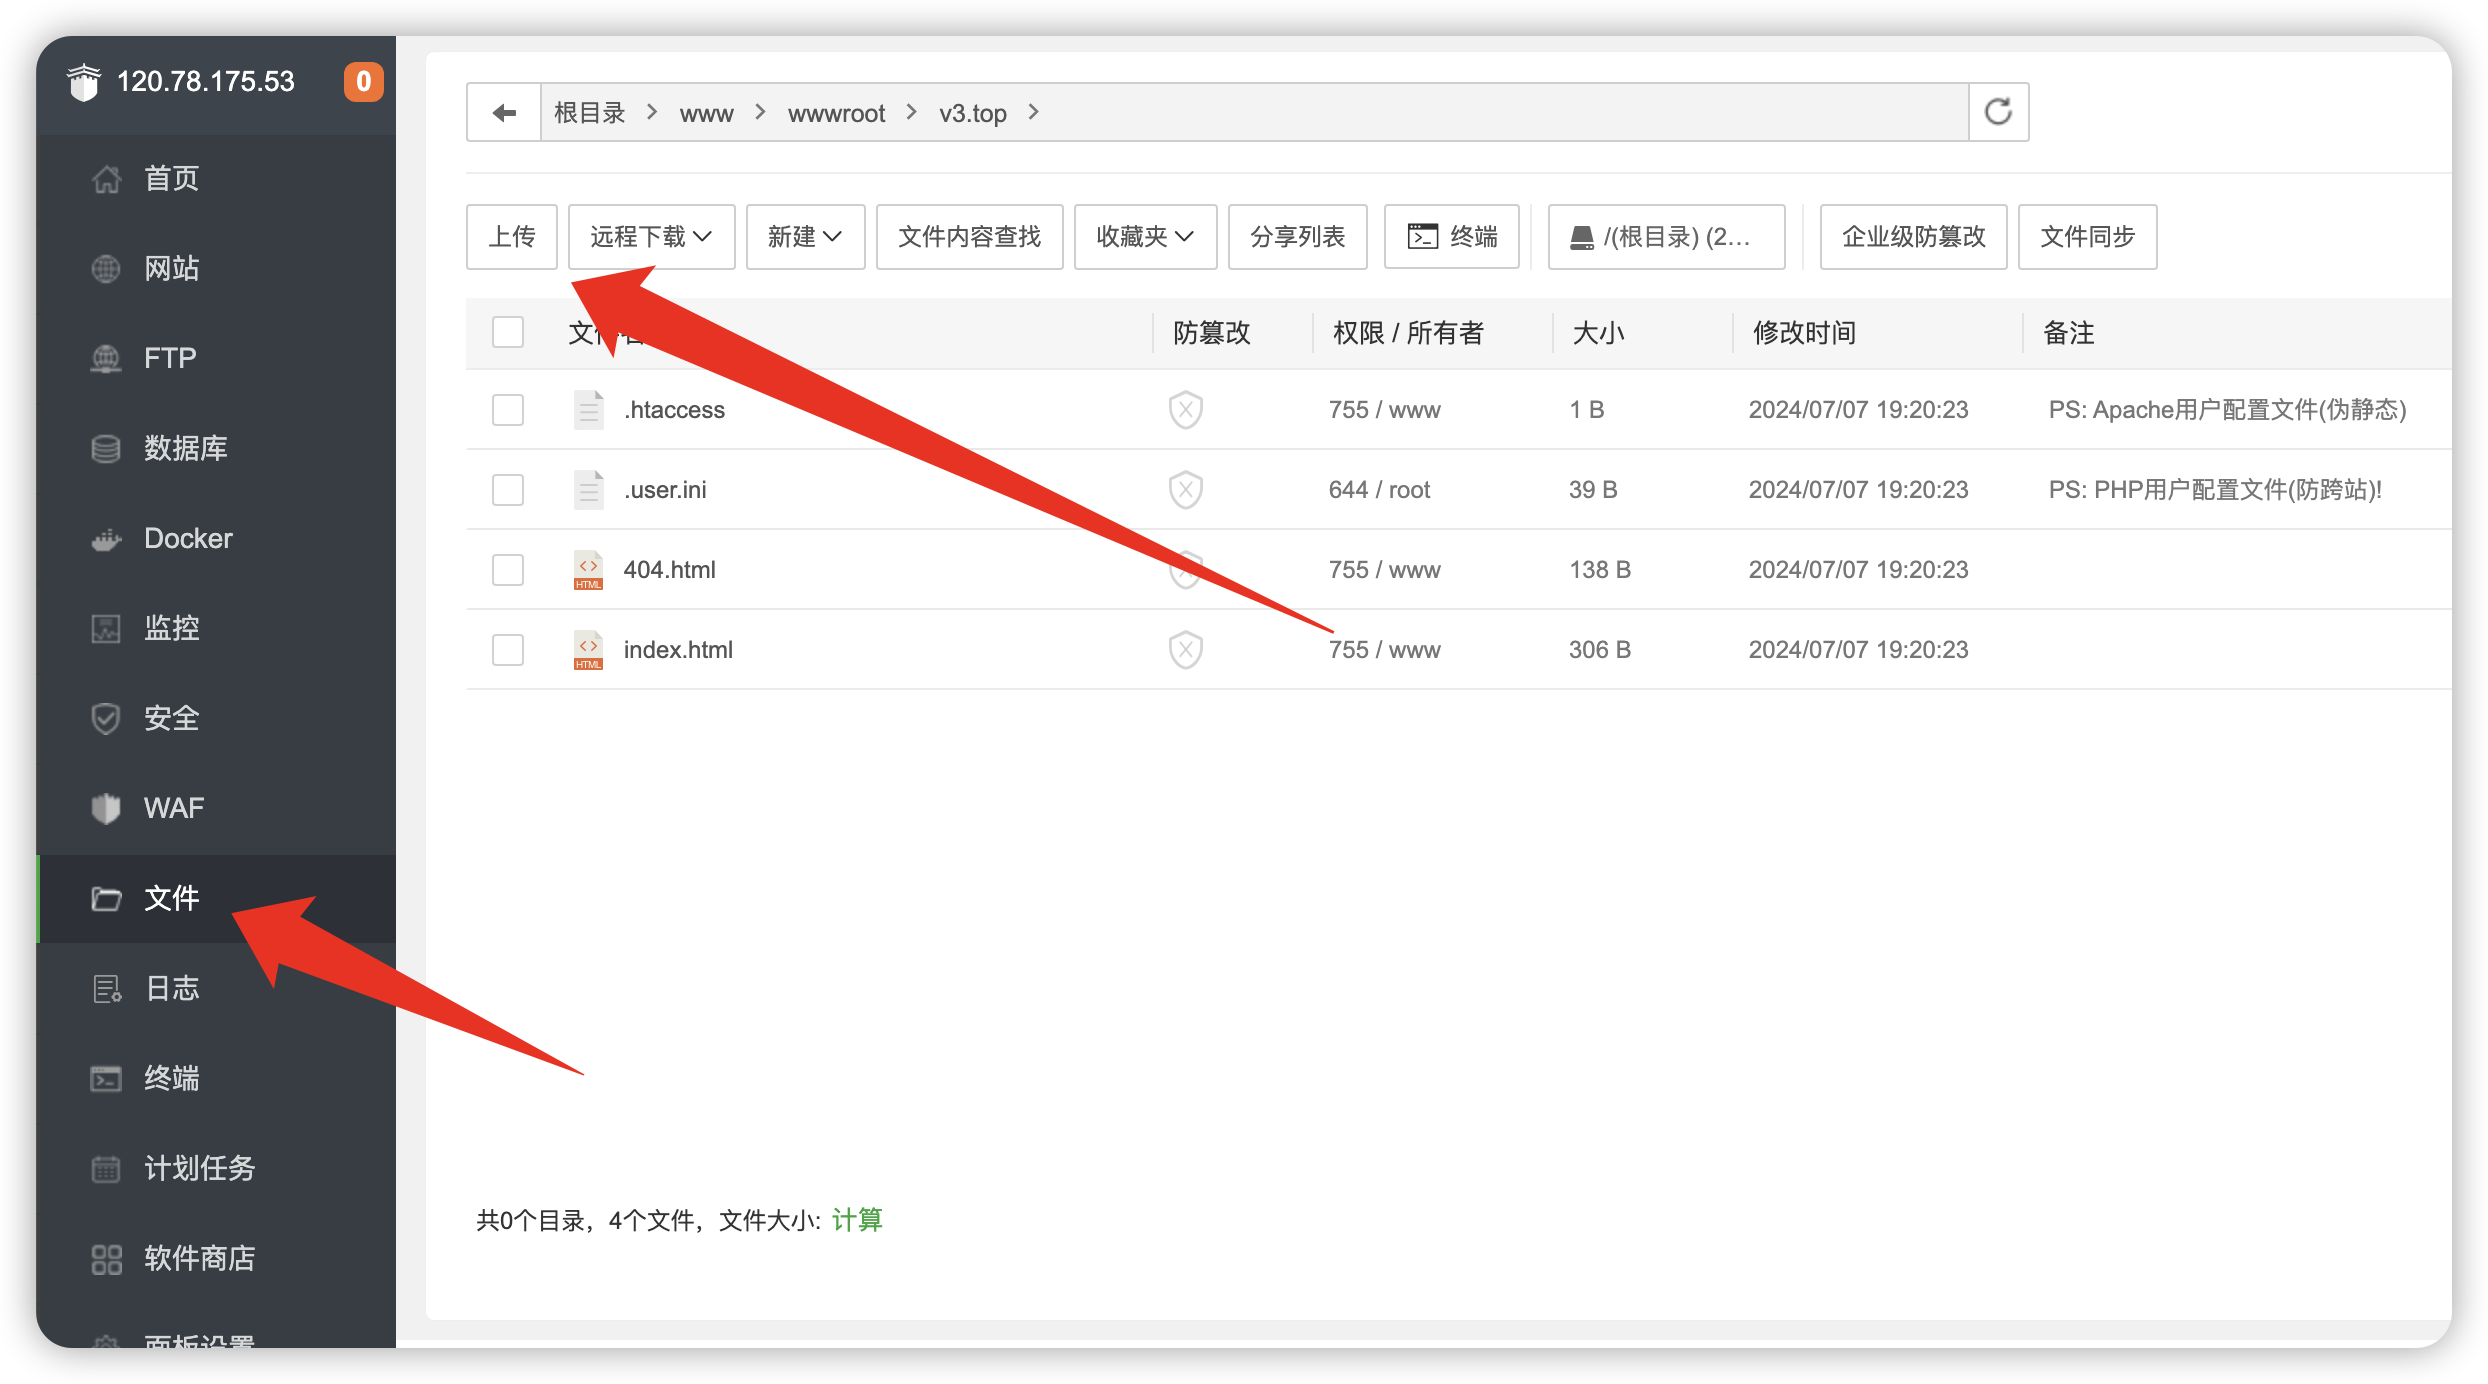2488x1384 pixels.
Task: Open 软件商店 software store in sidebar
Action: coord(216,1259)
